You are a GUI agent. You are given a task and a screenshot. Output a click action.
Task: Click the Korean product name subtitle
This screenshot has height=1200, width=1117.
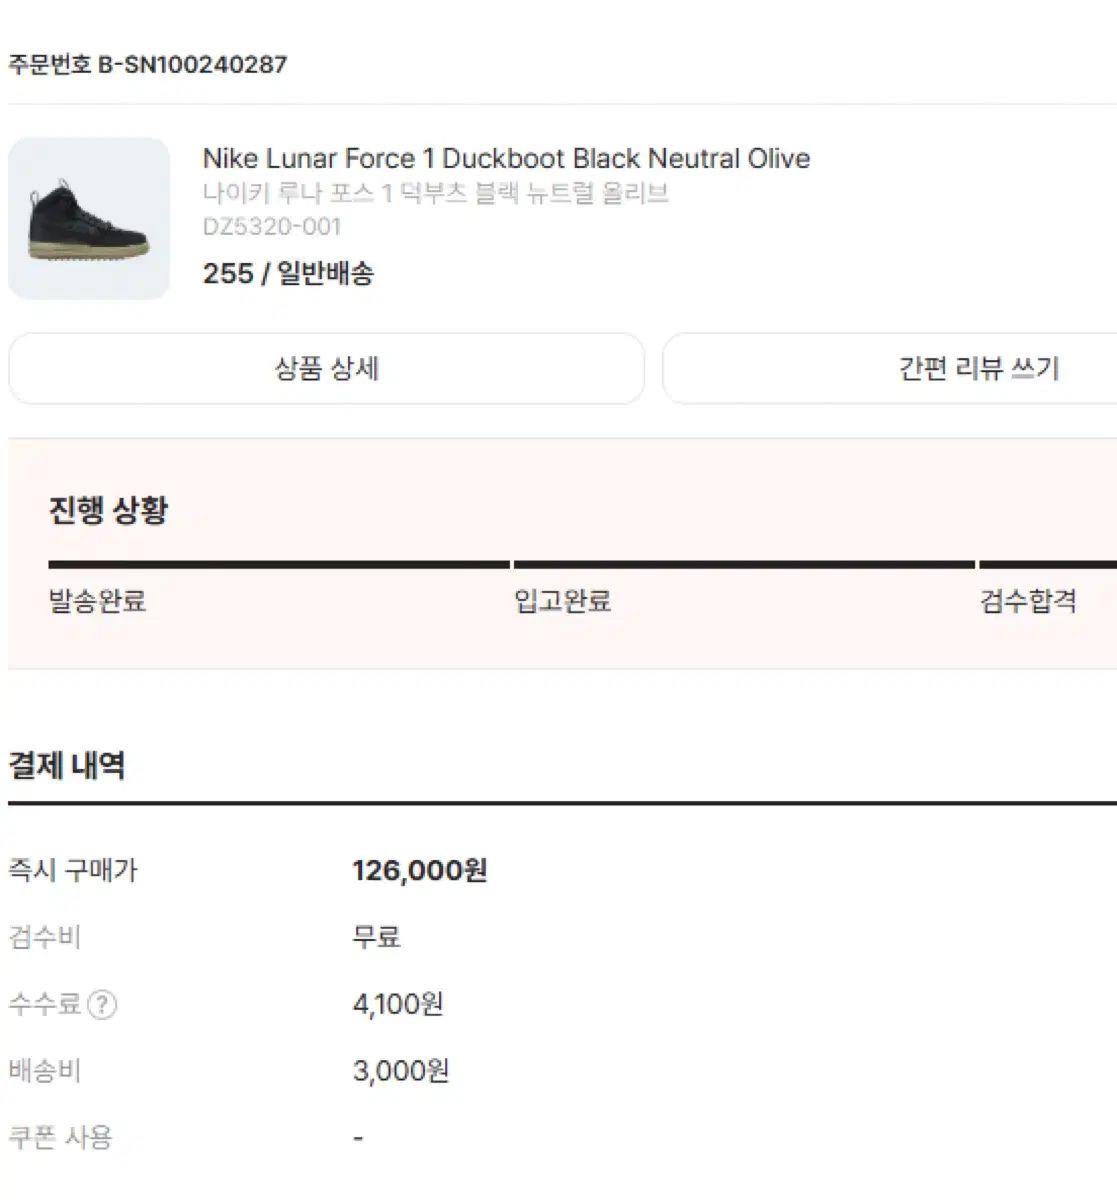tap(436, 193)
